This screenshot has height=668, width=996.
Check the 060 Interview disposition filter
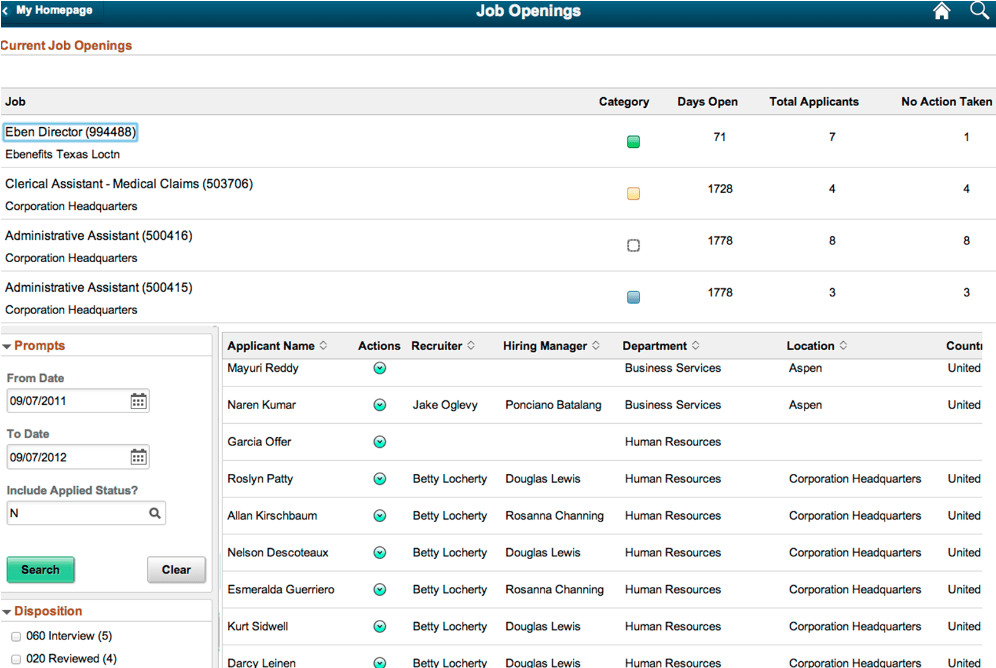click(16, 635)
